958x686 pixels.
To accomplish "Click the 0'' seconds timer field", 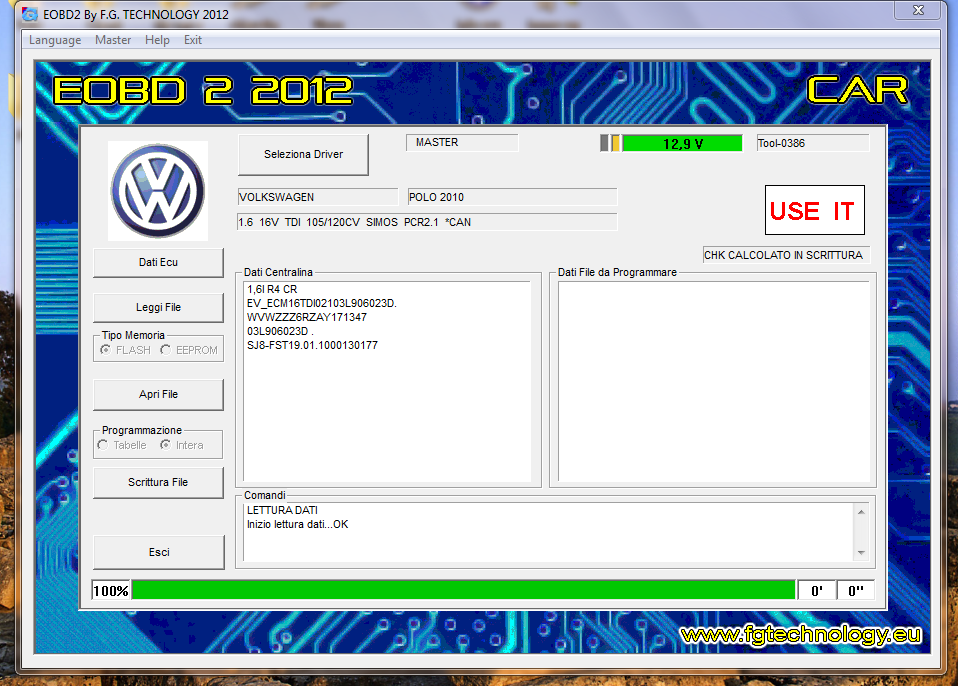I will (856, 591).
